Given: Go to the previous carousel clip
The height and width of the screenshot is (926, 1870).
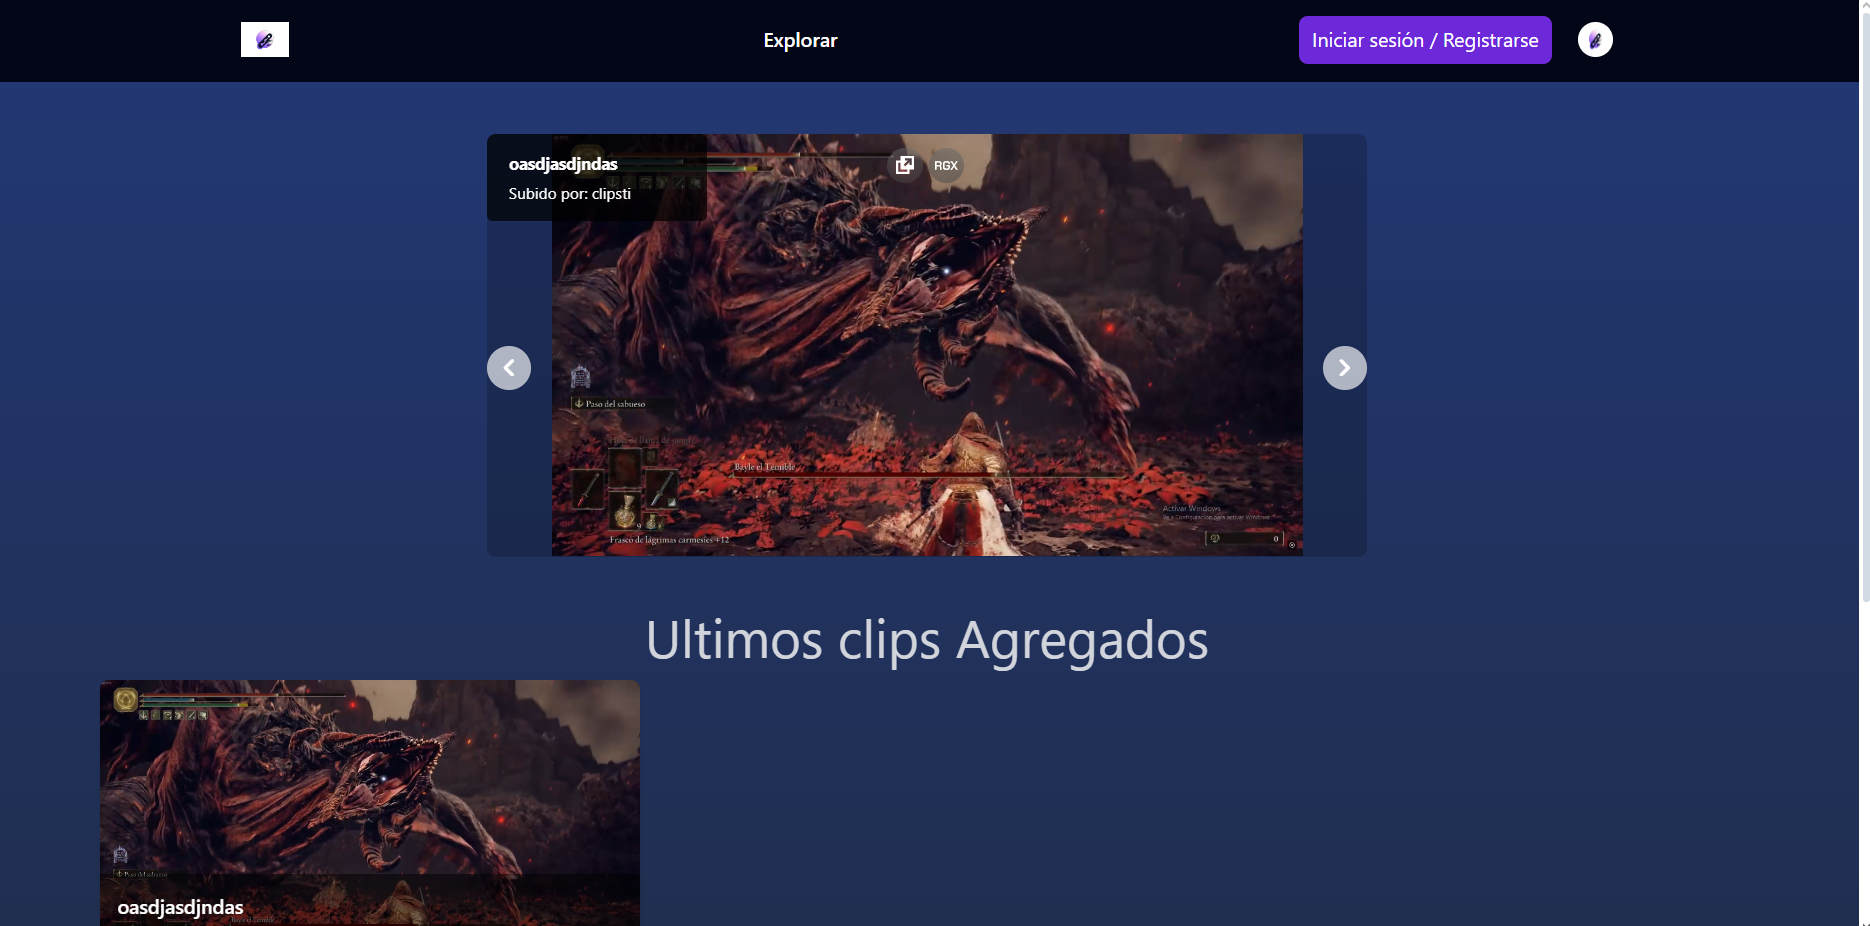Looking at the screenshot, I should (509, 368).
